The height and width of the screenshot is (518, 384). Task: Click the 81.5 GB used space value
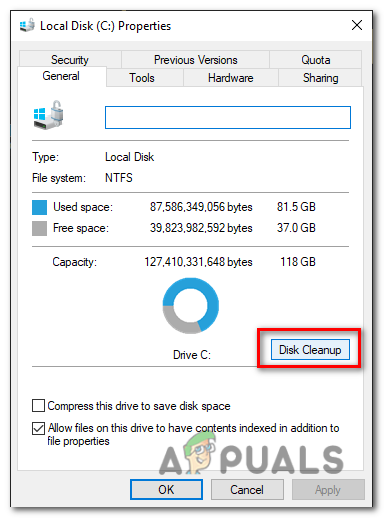(296, 207)
